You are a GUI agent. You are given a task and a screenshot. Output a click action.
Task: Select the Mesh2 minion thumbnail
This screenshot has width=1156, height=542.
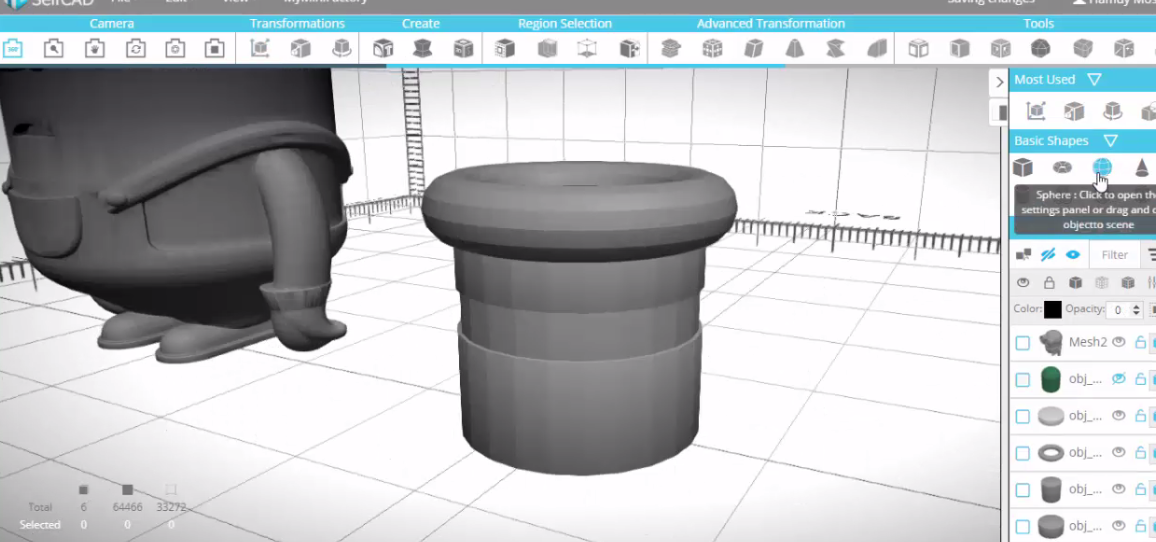(1051, 342)
